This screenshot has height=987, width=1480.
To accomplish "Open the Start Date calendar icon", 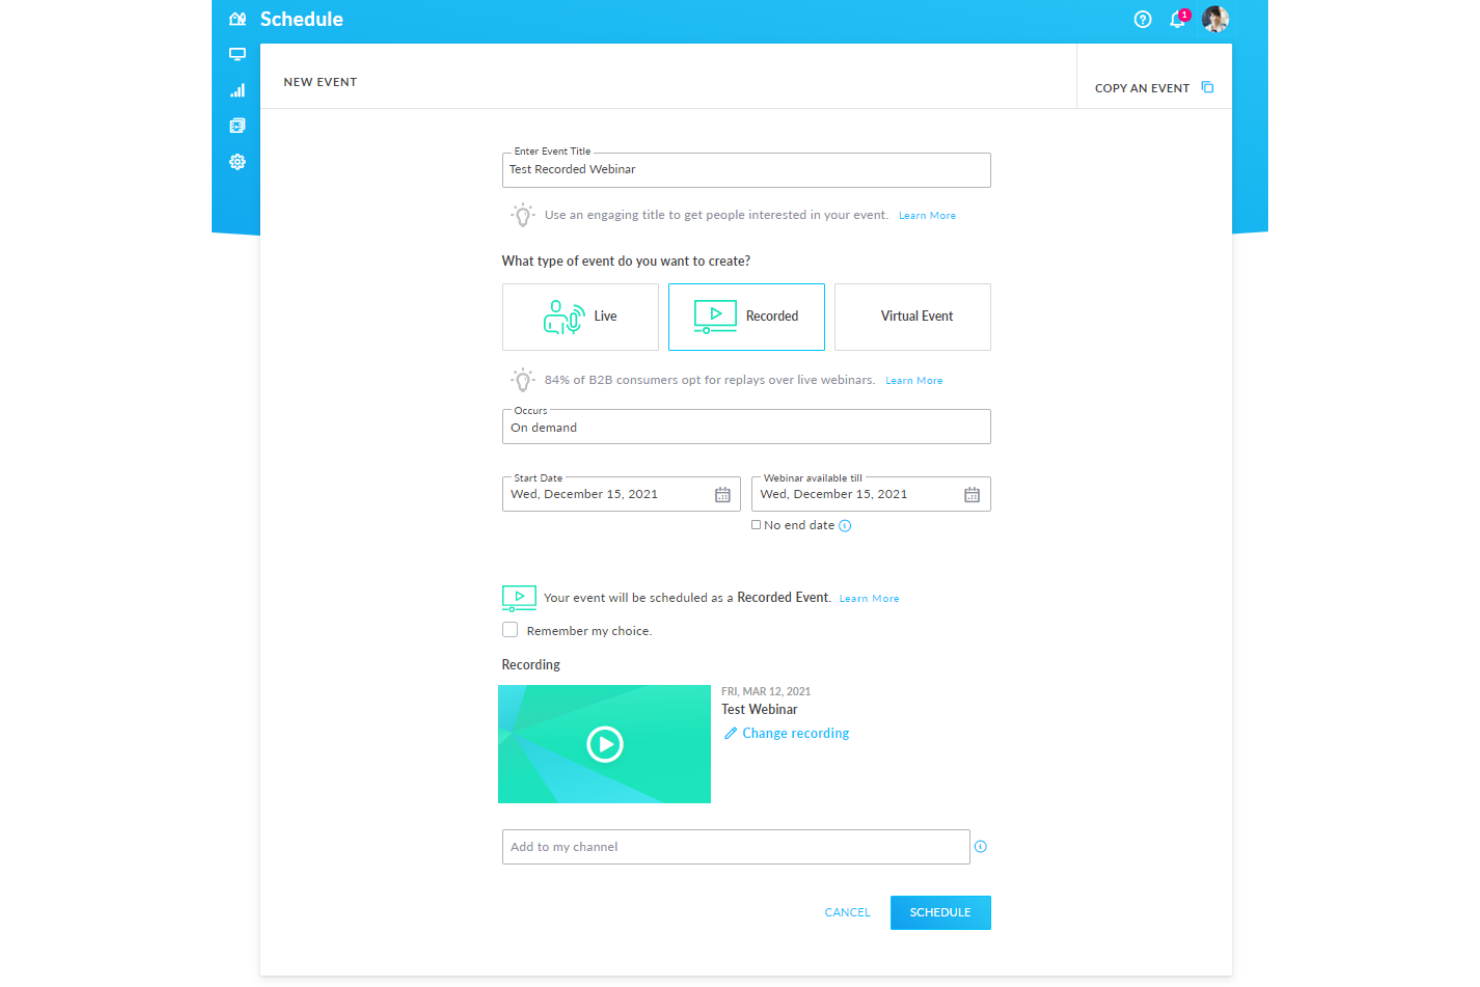I will point(722,493).
